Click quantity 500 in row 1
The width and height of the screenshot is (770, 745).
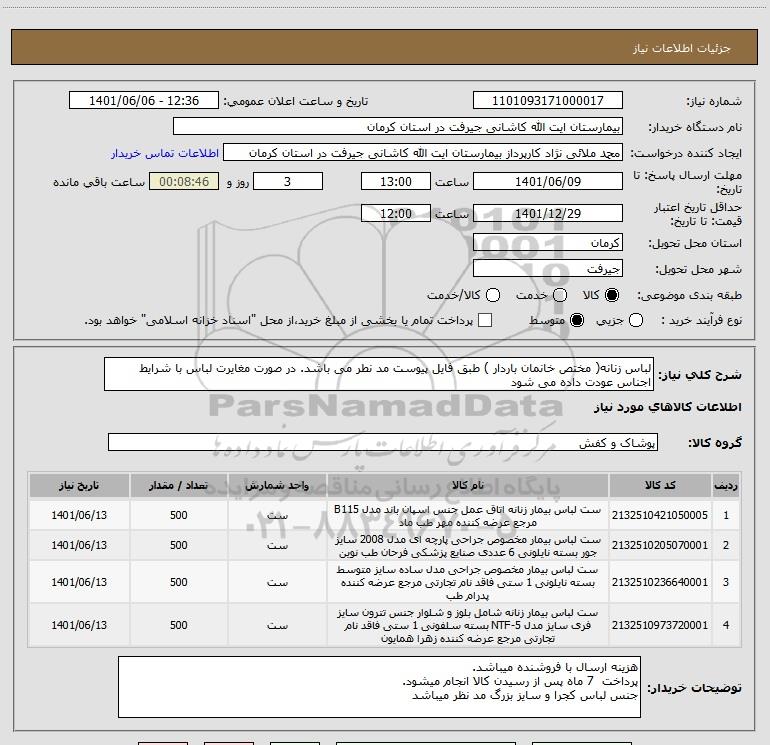(179, 515)
